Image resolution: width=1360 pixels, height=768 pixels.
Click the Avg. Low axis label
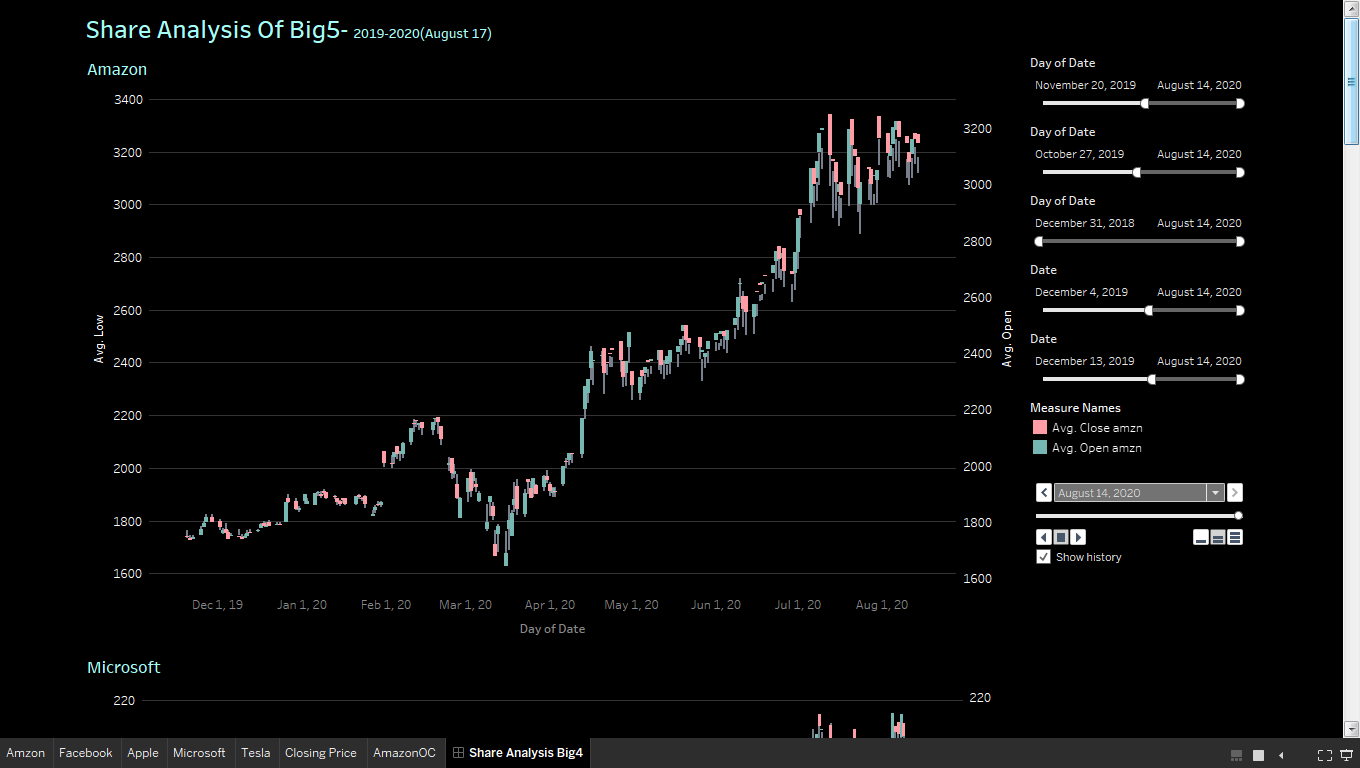coord(99,337)
